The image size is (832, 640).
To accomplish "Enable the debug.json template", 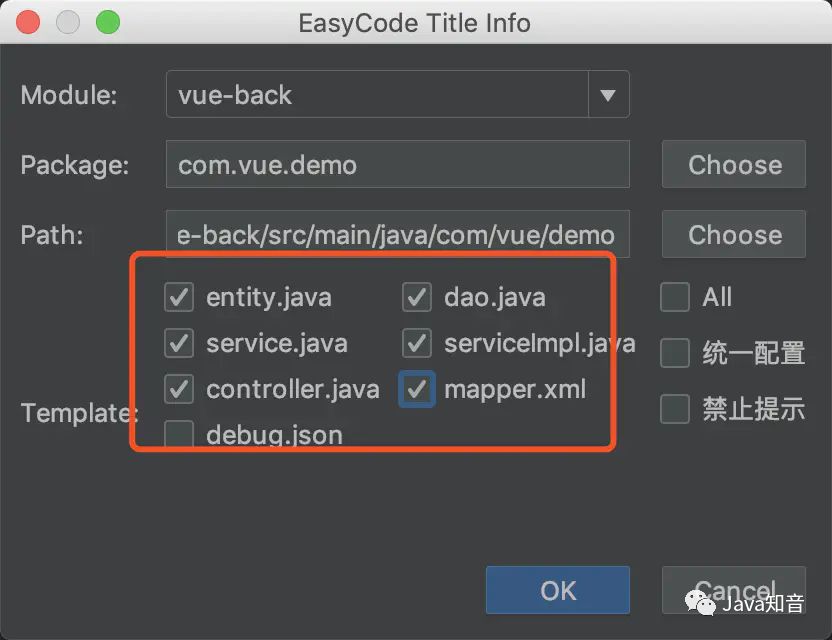I will tap(178, 435).
